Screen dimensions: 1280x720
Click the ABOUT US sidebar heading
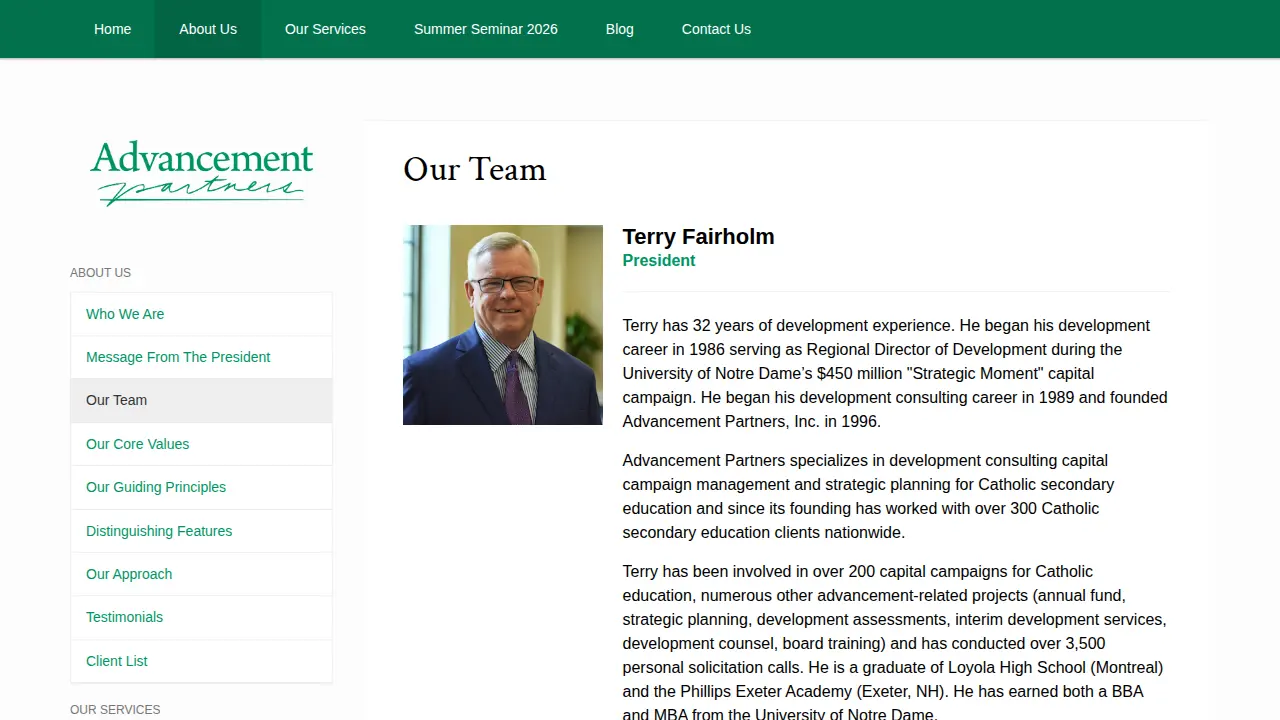(x=100, y=273)
